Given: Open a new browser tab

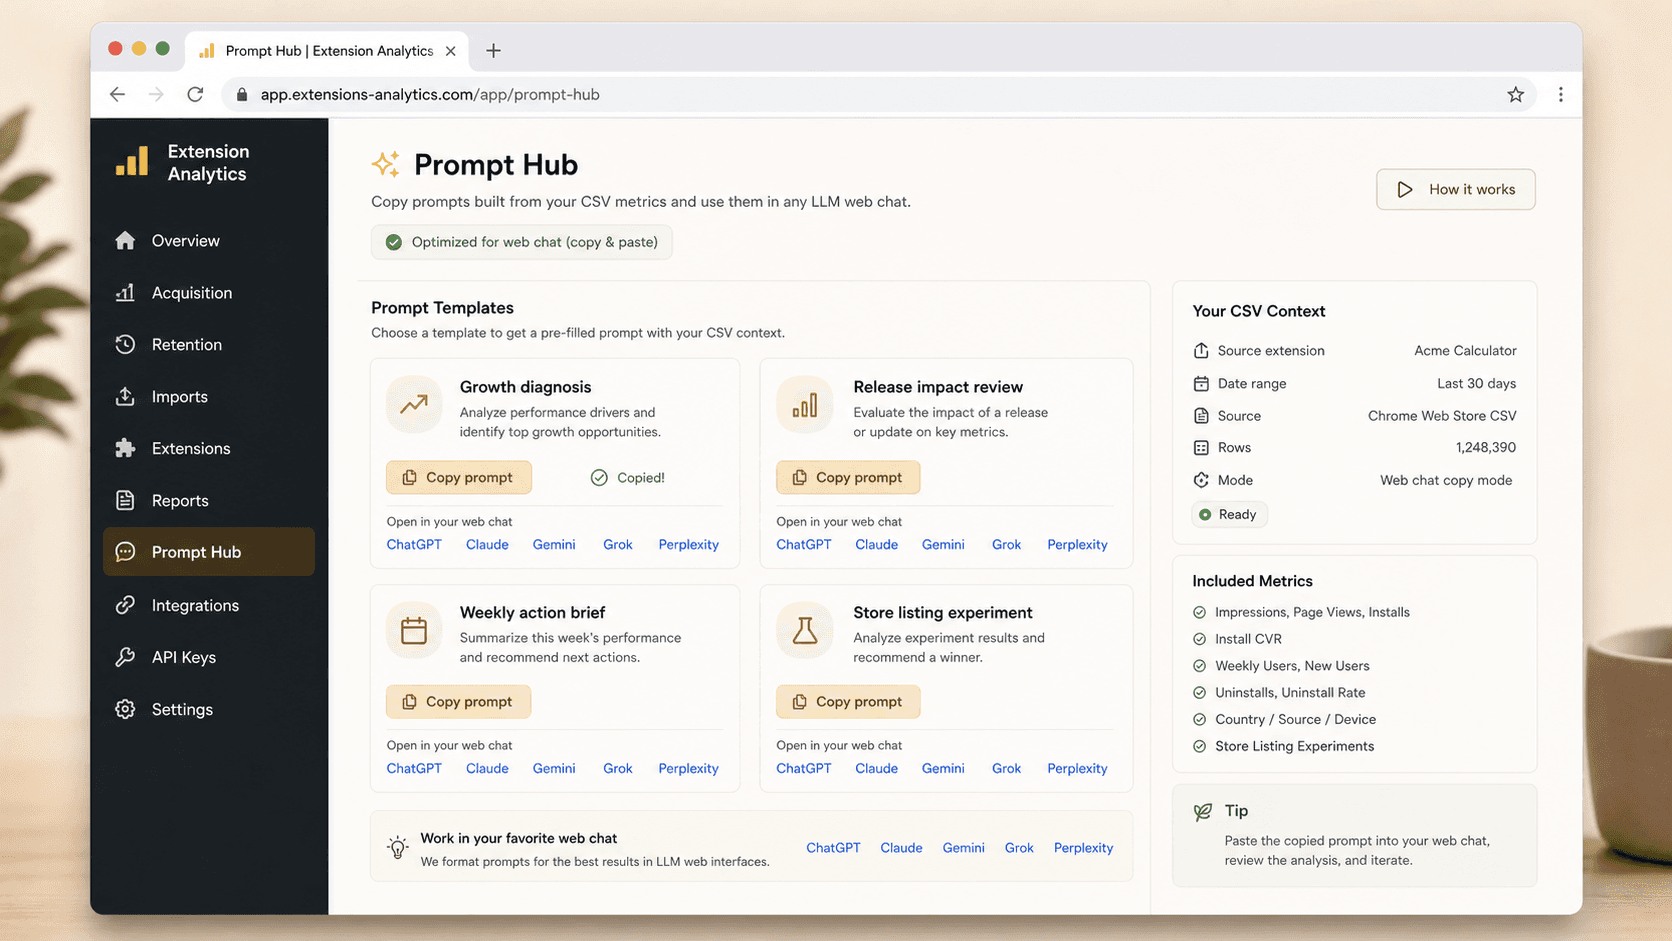Looking at the screenshot, I should point(493,51).
